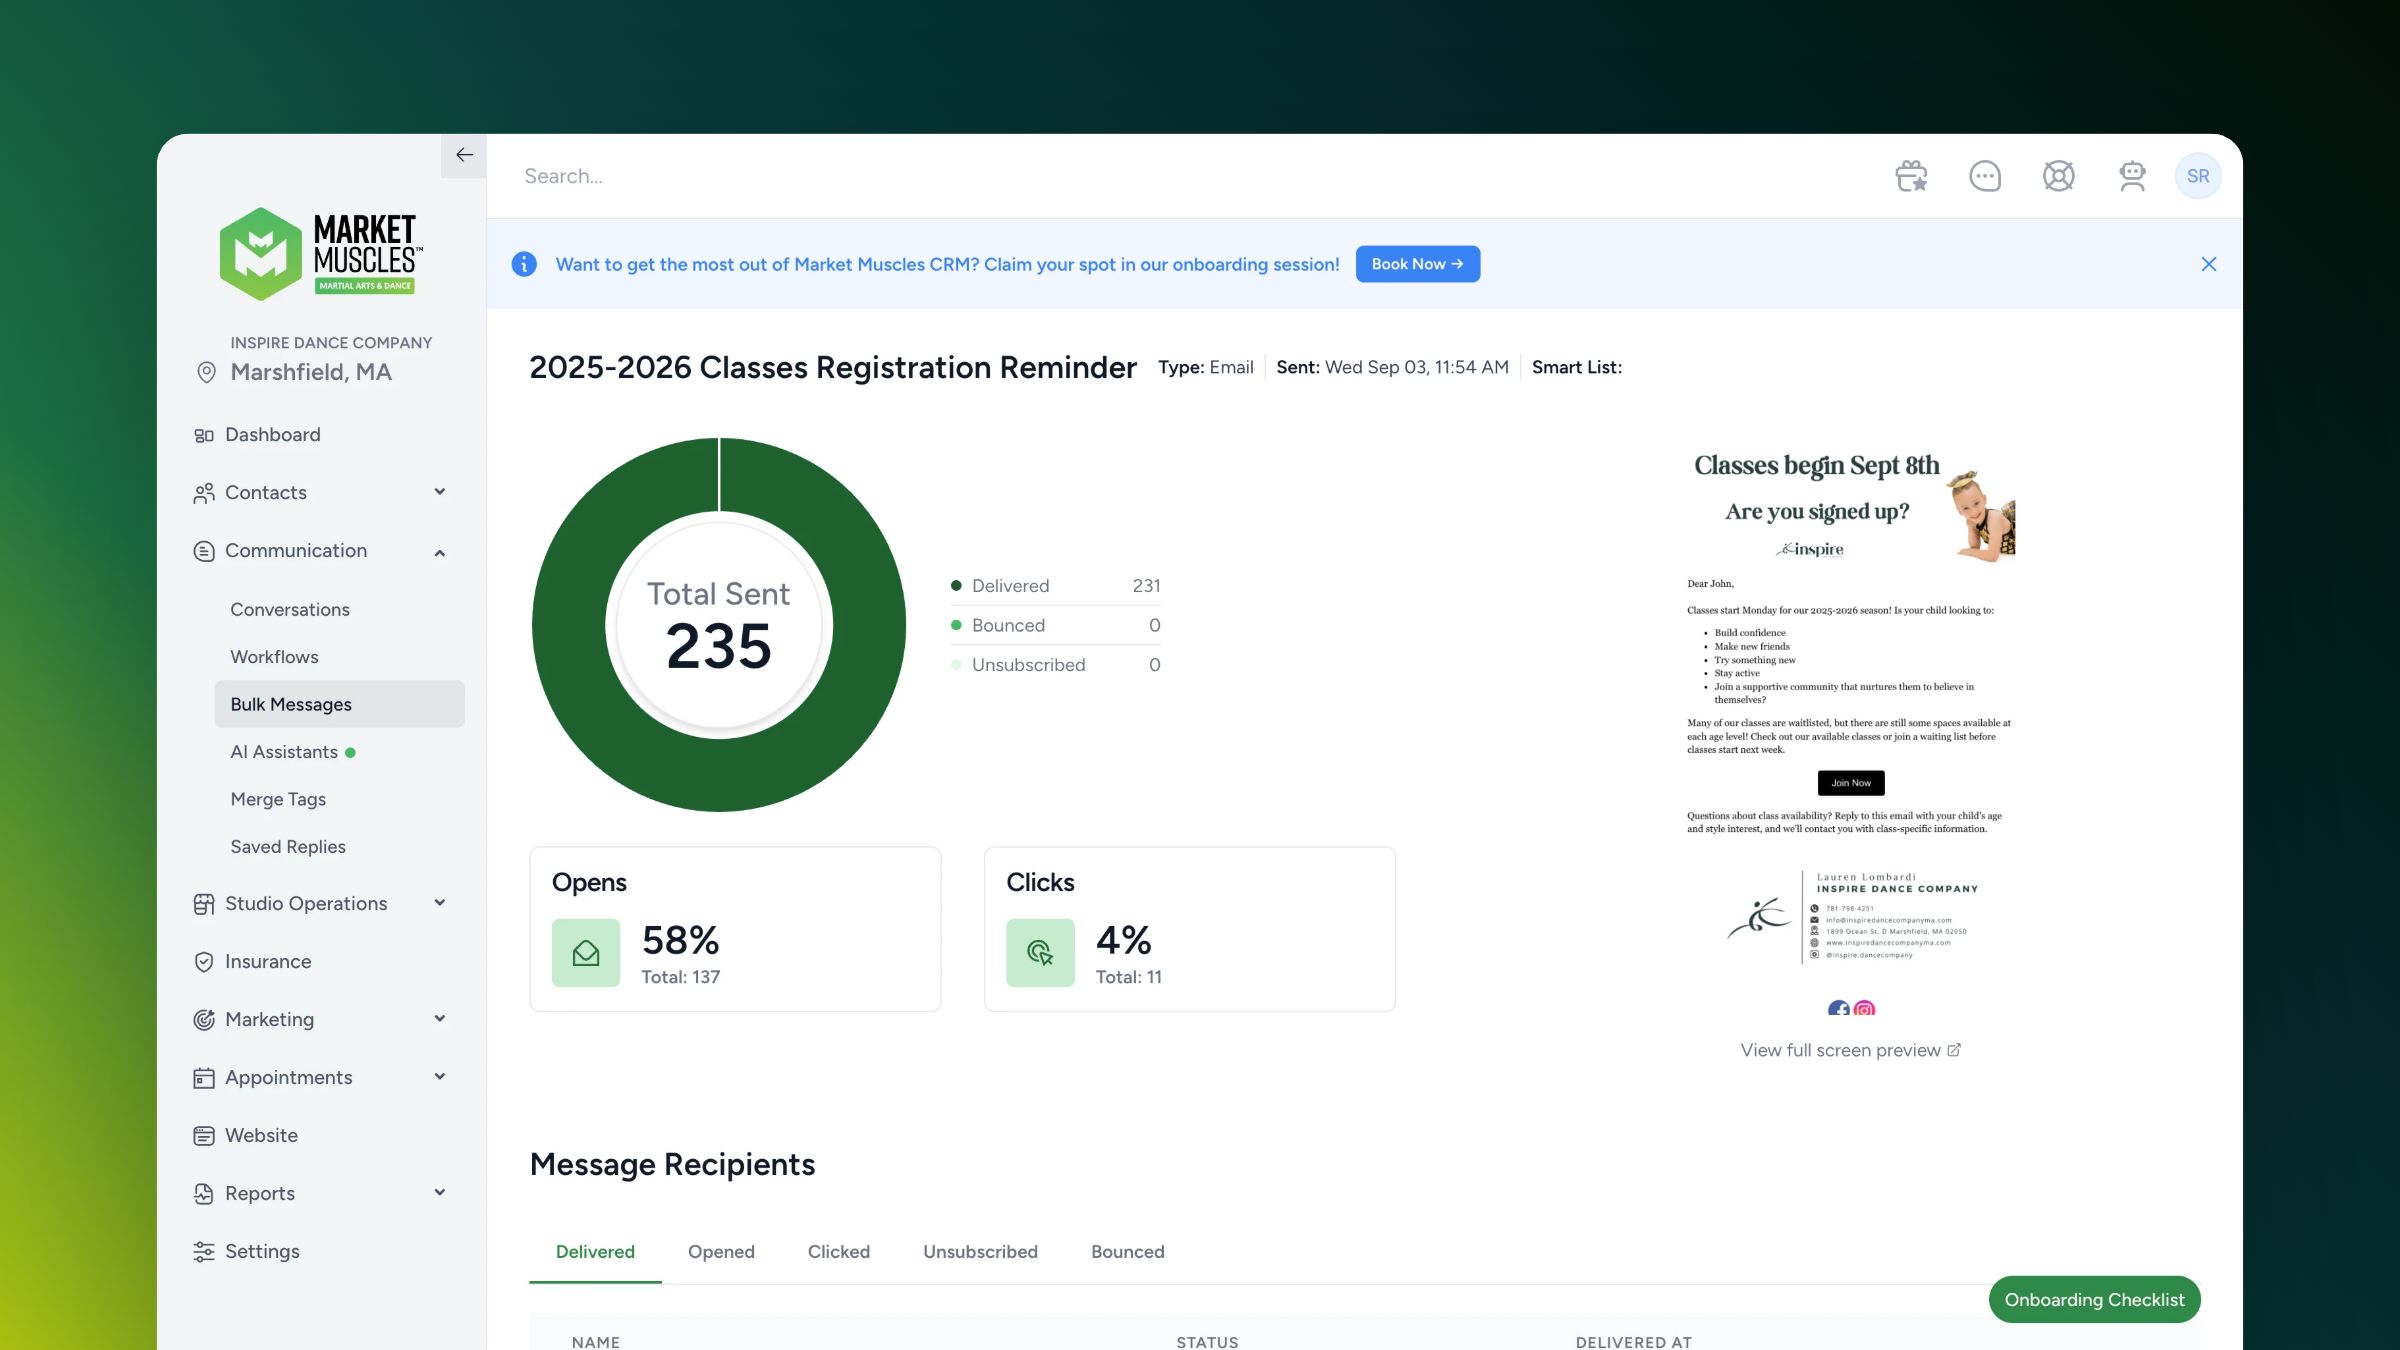This screenshot has height=1350, width=2400.
Task: Switch to the Bounced recipients tab
Action: pyautogui.click(x=1127, y=1252)
